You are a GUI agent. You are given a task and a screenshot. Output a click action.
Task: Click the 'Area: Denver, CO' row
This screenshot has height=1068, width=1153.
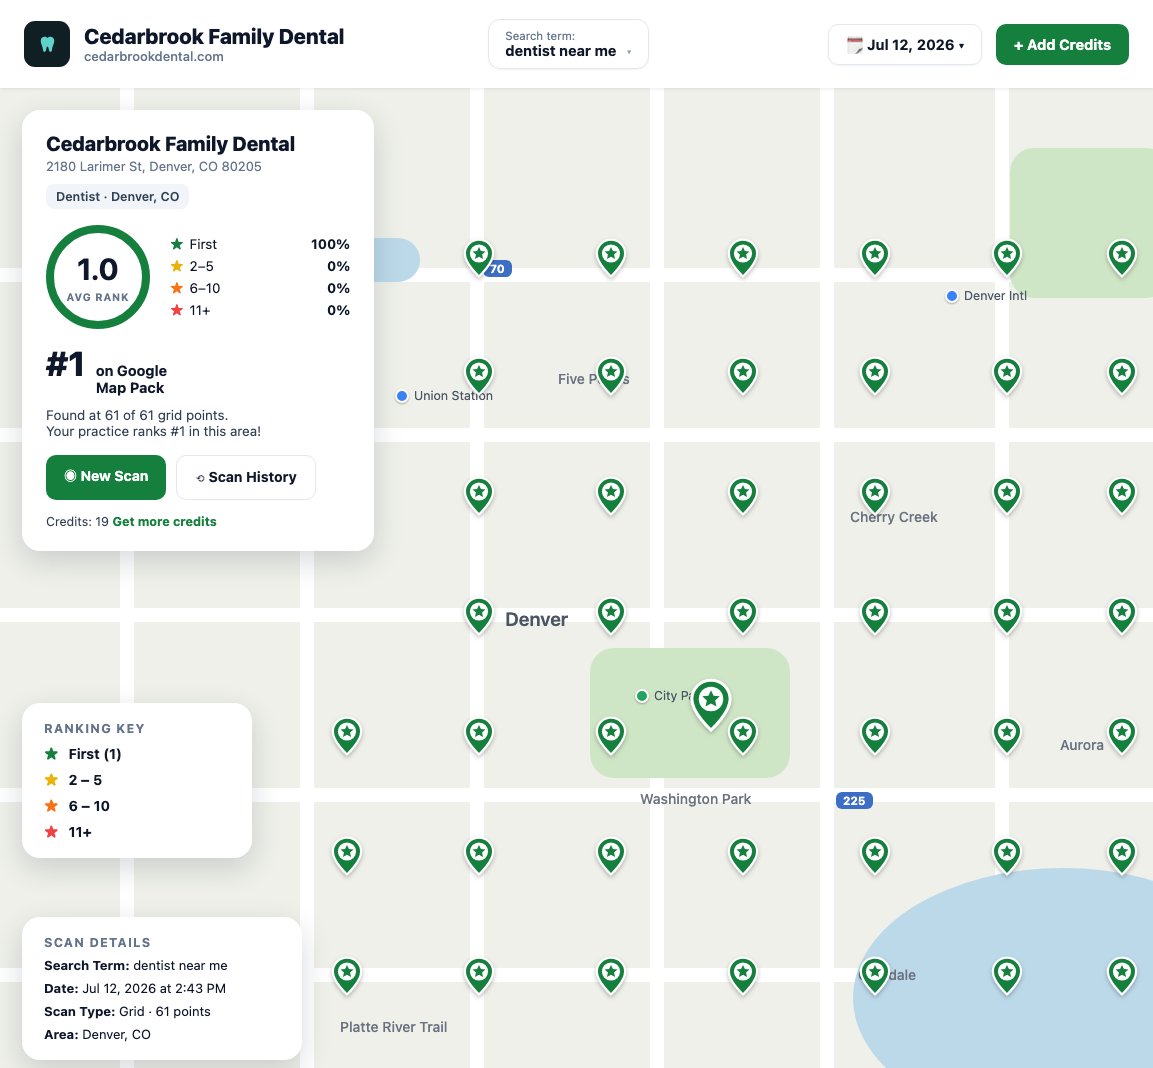tap(97, 1034)
